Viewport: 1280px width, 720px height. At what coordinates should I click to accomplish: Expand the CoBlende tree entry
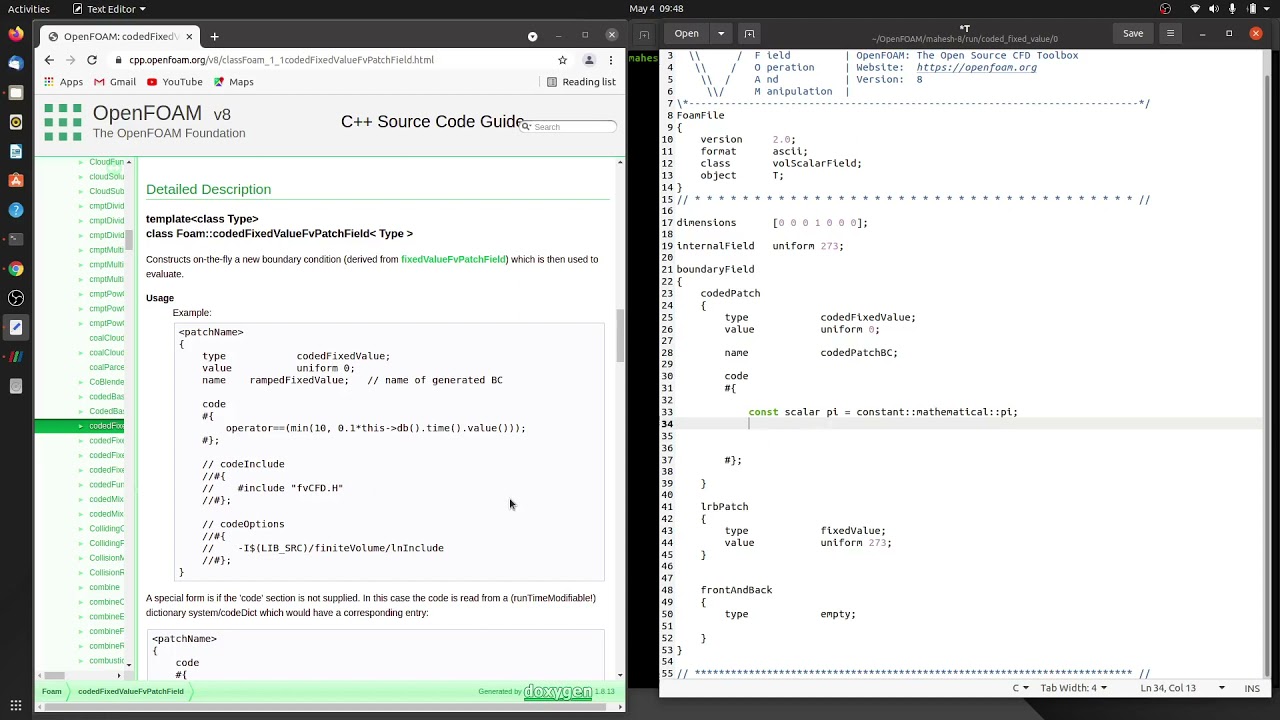tap(81, 382)
